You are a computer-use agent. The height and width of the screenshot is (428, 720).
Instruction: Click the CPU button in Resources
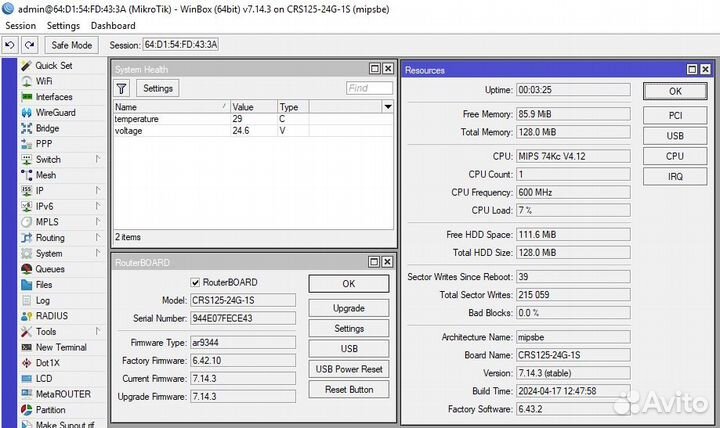pos(675,156)
